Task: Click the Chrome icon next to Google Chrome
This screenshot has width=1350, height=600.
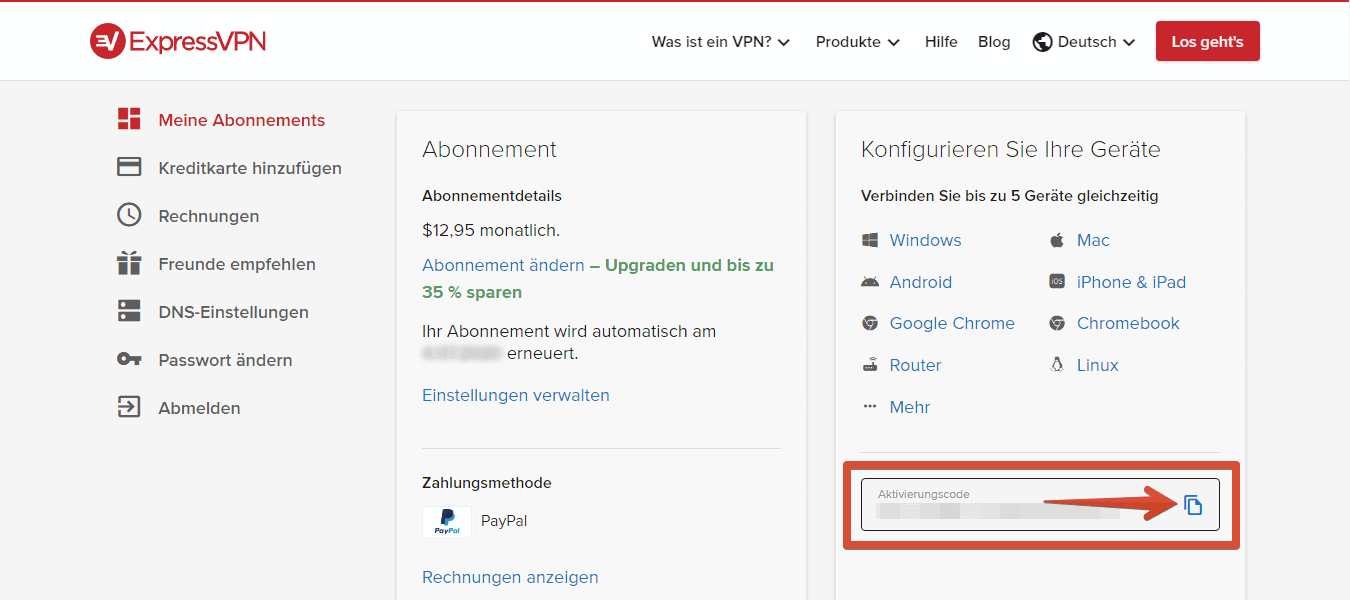Action: pos(870,323)
